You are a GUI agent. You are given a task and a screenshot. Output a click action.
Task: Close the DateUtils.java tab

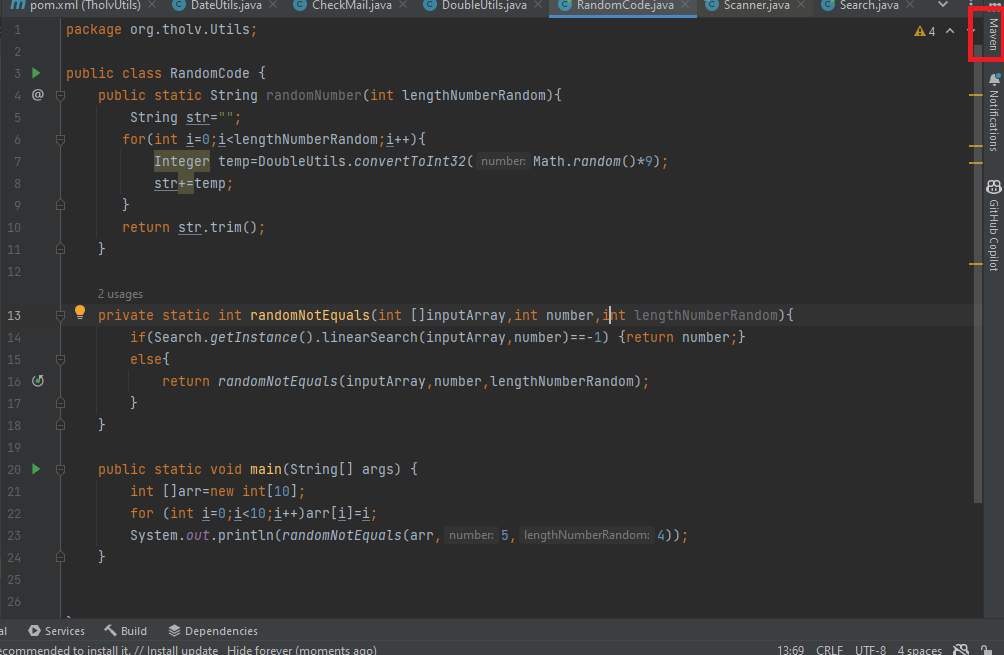pyautogui.click(x=273, y=5)
